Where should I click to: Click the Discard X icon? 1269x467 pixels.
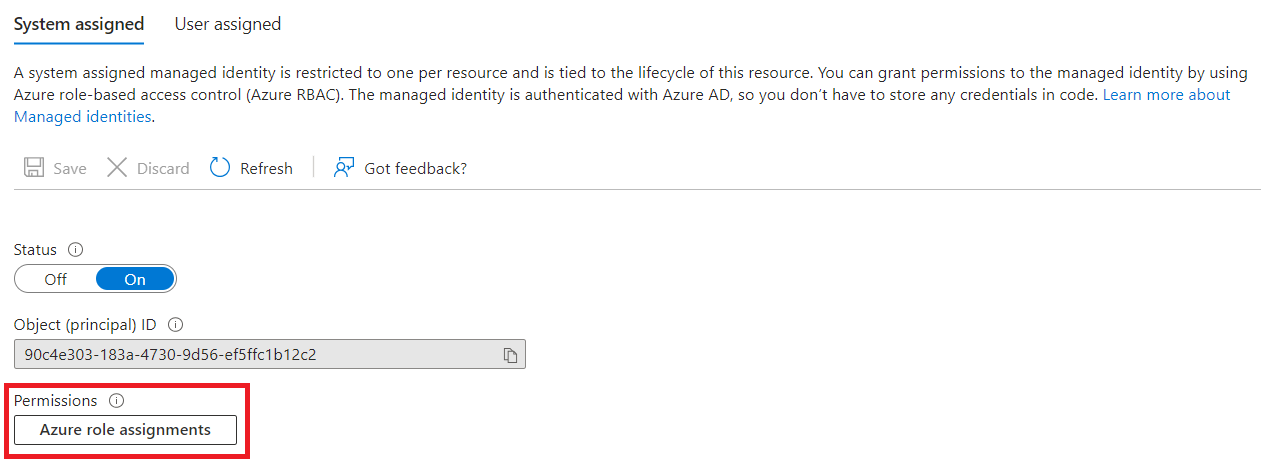[x=117, y=168]
